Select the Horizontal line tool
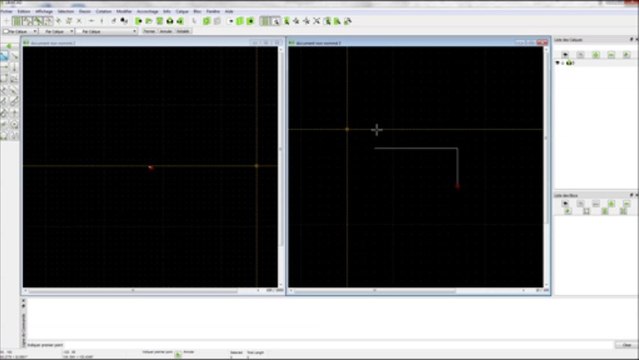This screenshot has width=639, height=360. 4,67
